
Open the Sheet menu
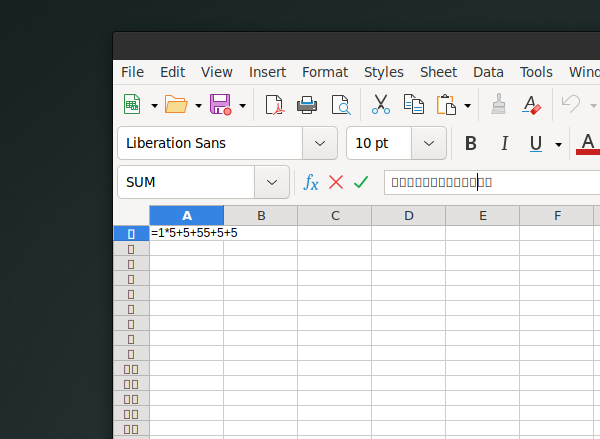(x=438, y=72)
